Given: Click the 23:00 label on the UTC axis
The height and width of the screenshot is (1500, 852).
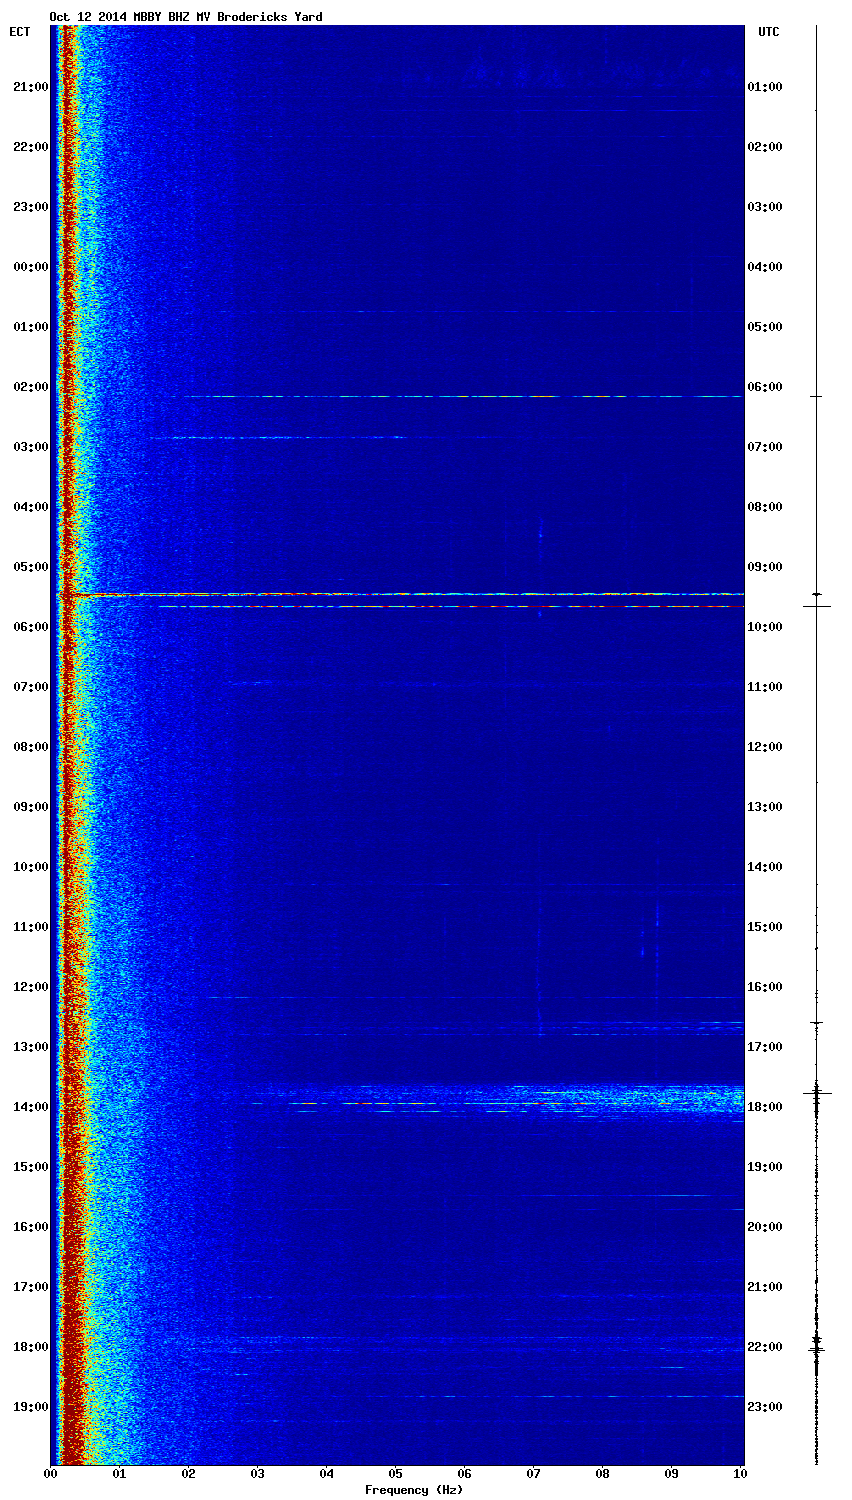Looking at the screenshot, I should click(765, 1407).
